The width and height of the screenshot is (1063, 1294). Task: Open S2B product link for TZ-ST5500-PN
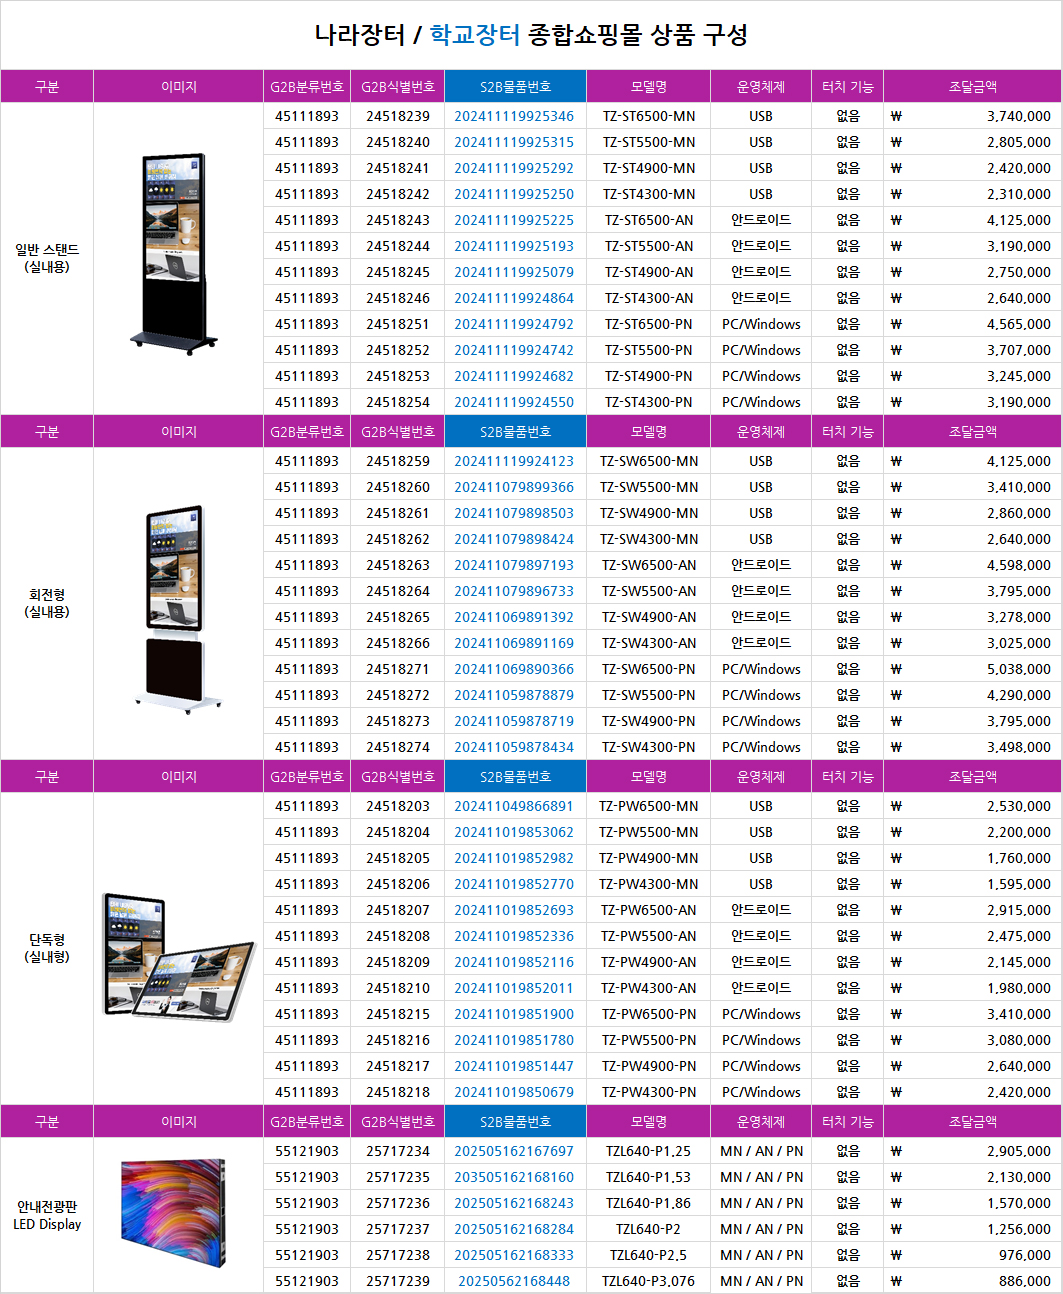(514, 350)
